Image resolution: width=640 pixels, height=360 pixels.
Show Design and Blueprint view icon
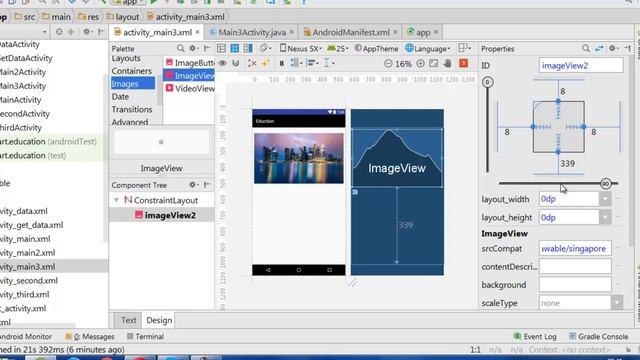point(248,49)
